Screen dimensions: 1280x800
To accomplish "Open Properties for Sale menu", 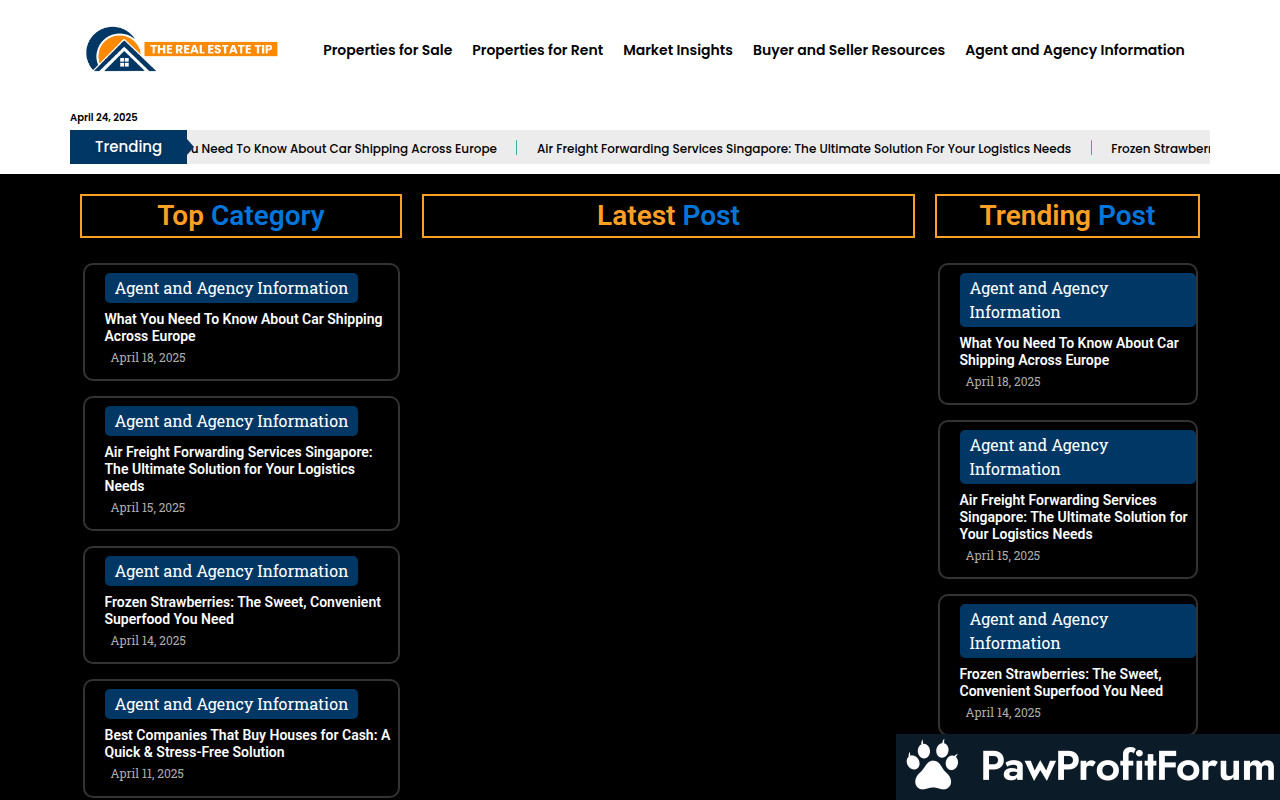I will [387, 50].
